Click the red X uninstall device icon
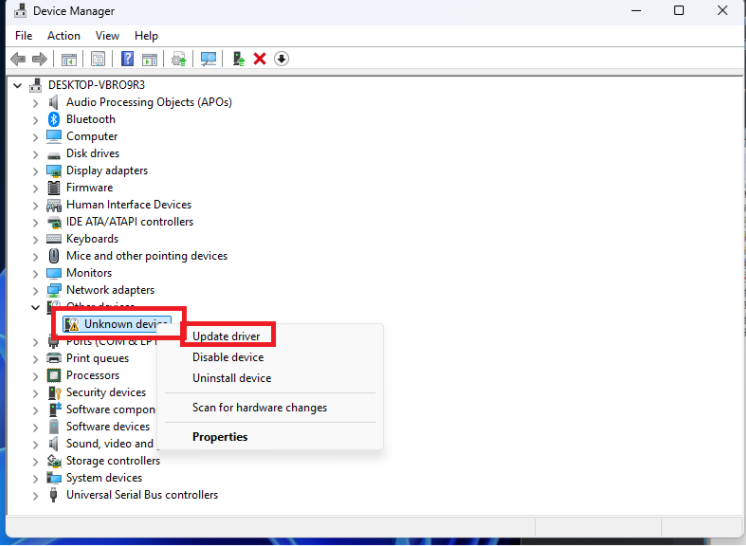Image resolution: width=746 pixels, height=546 pixels. [x=260, y=59]
